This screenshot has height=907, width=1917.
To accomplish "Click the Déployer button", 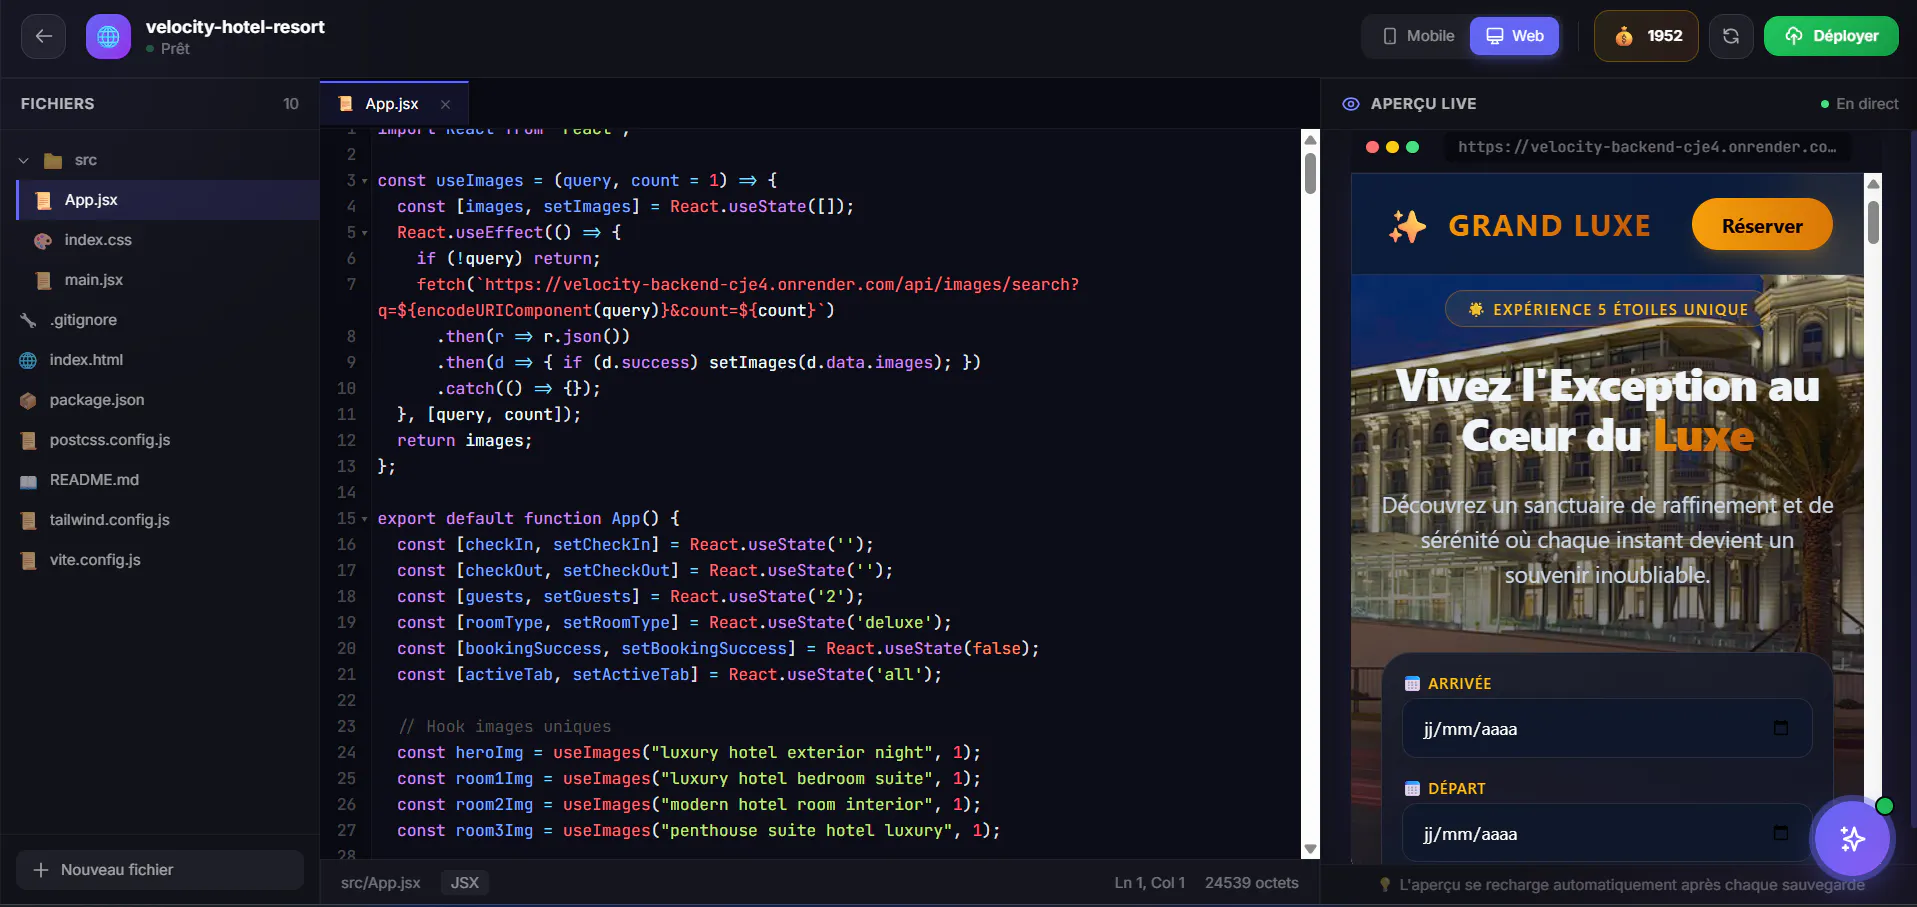I will click(1831, 36).
